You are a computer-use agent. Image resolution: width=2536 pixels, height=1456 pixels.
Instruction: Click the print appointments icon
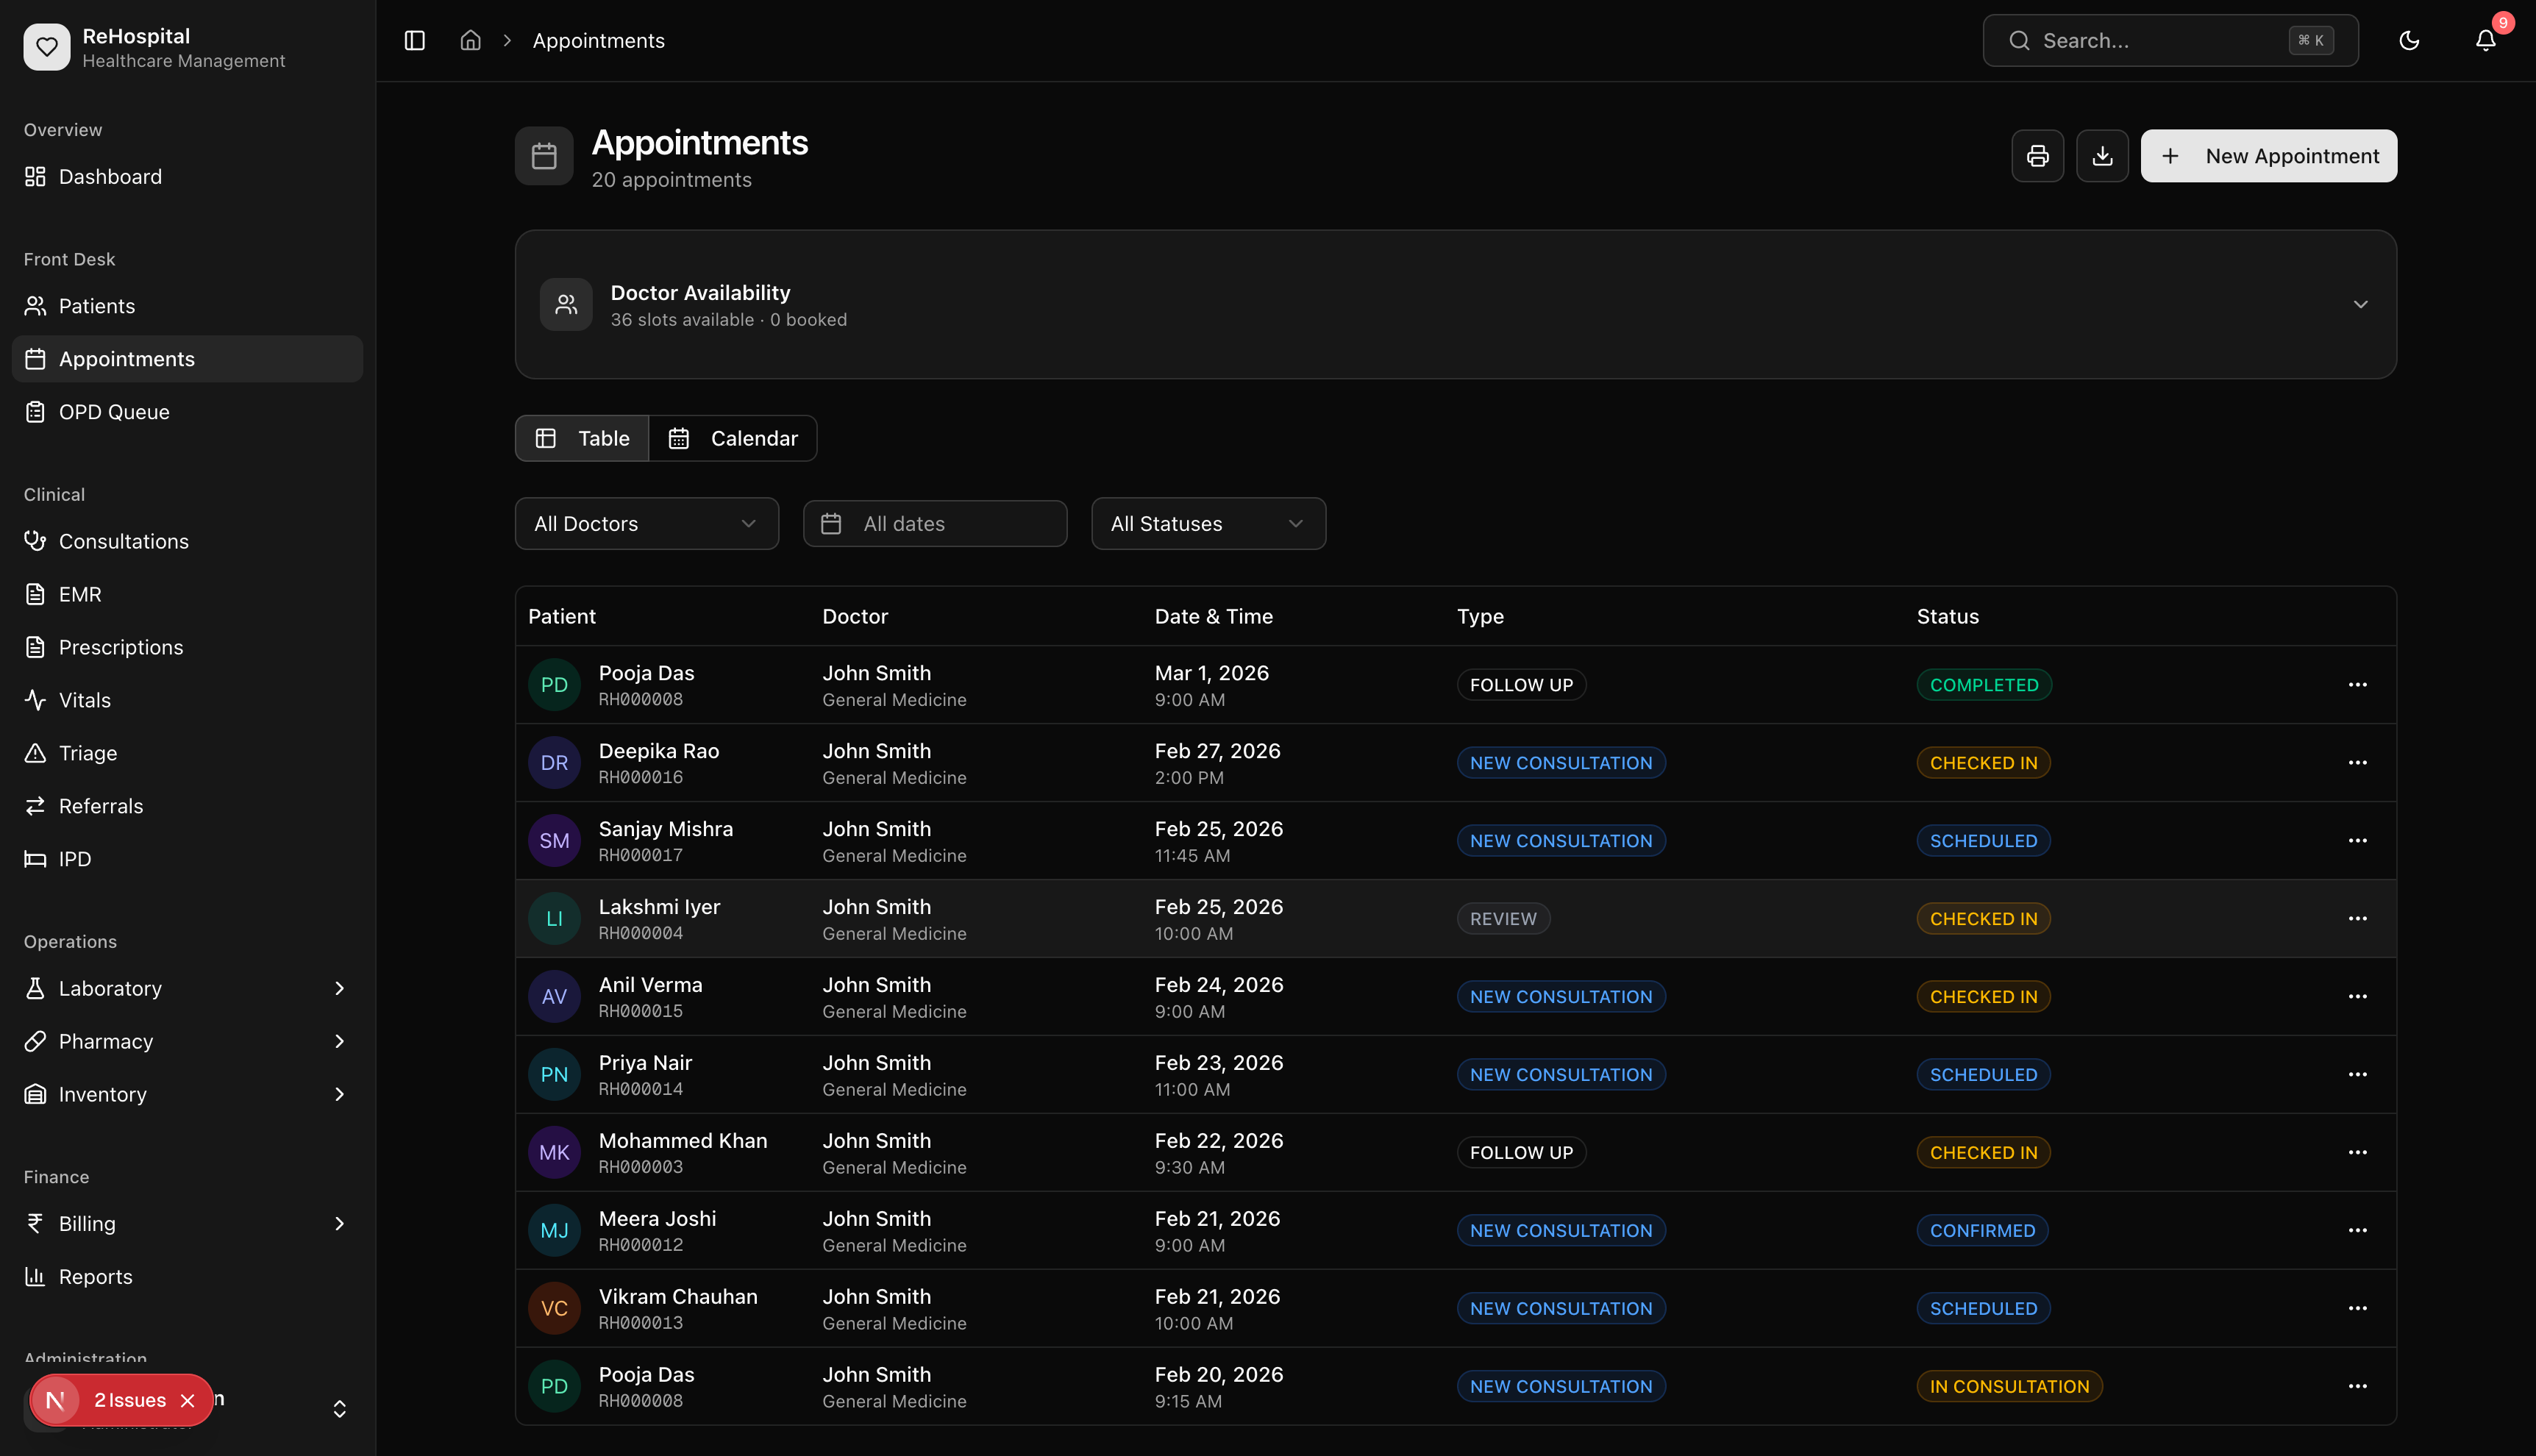(x=2037, y=156)
